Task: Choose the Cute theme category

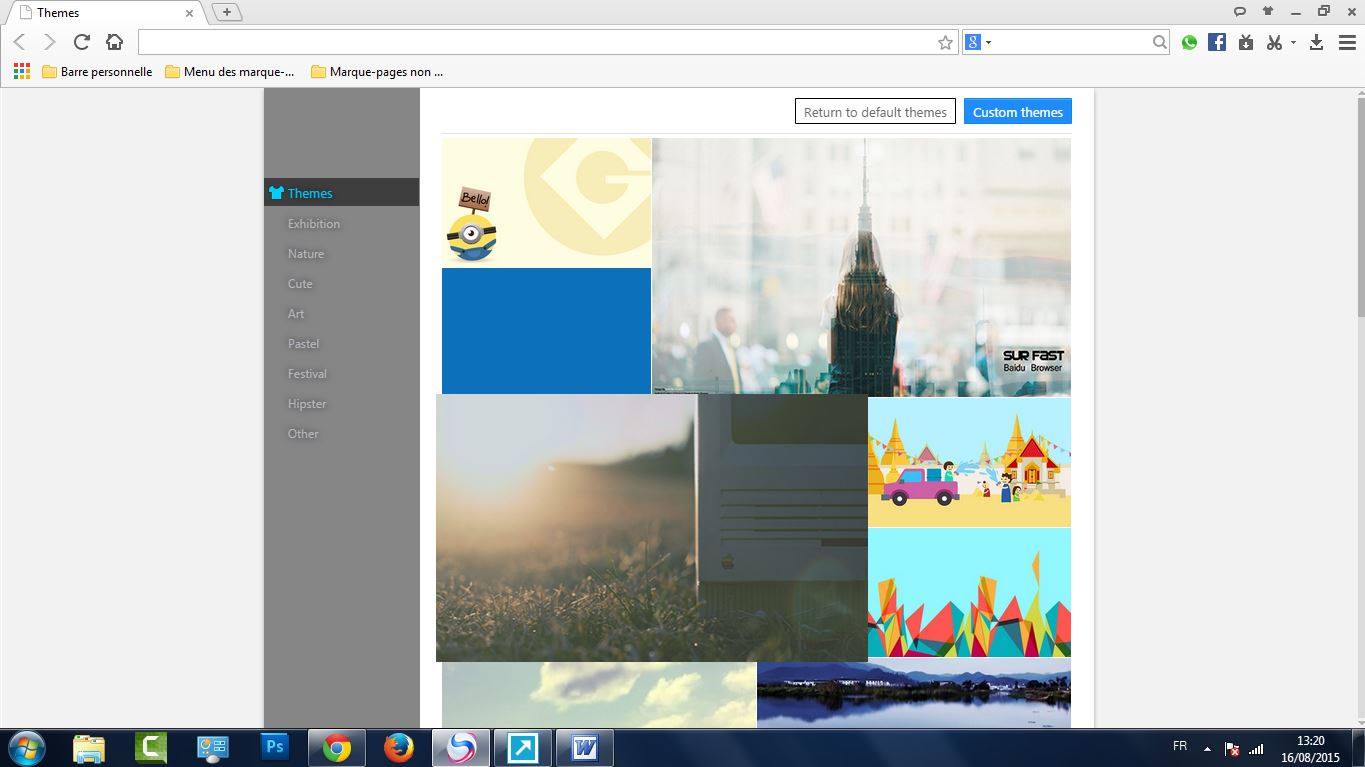Action: 300,284
